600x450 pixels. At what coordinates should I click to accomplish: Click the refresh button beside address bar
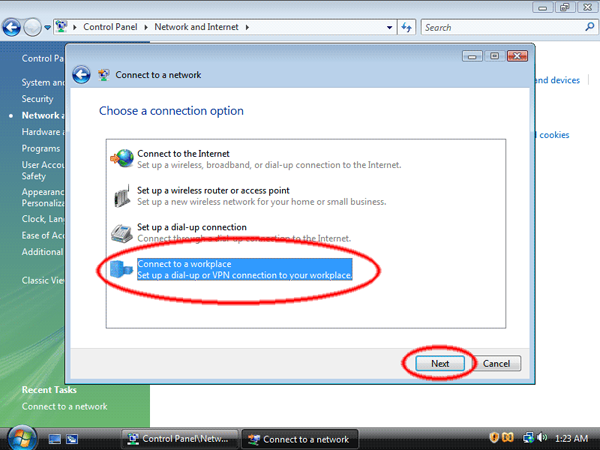click(406, 27)
